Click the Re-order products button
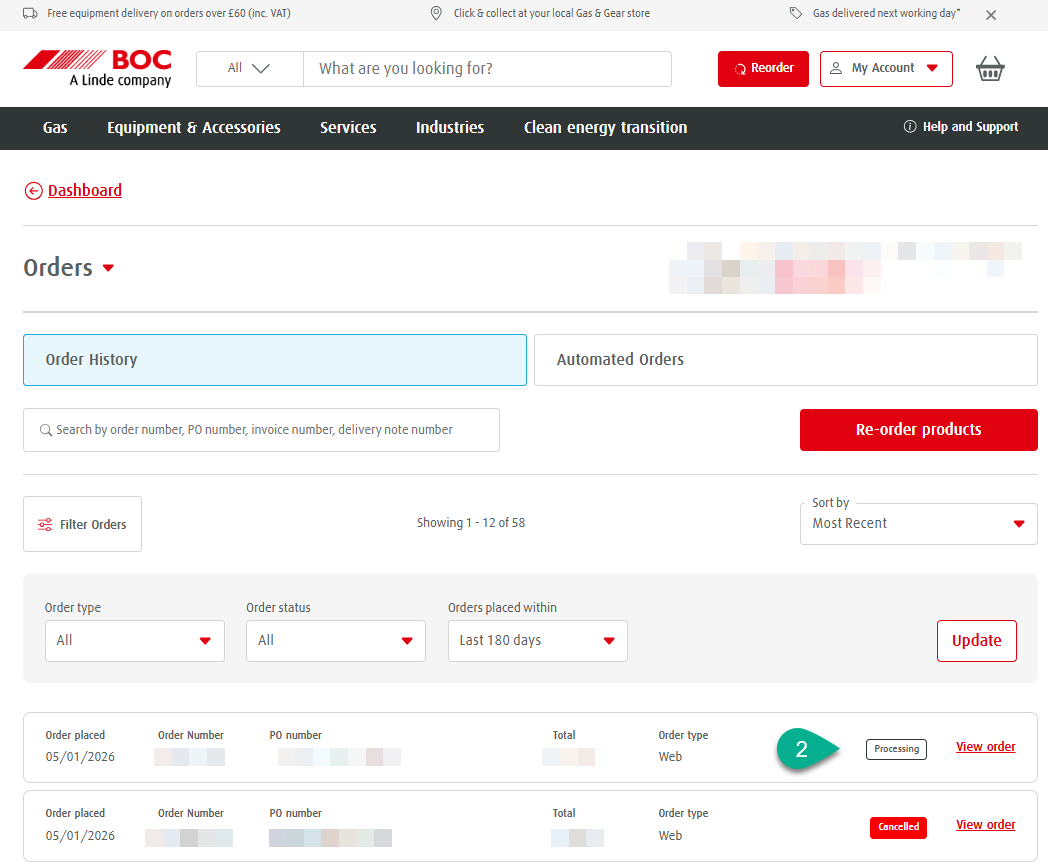Screen dimensions: 1048x868 917,429
